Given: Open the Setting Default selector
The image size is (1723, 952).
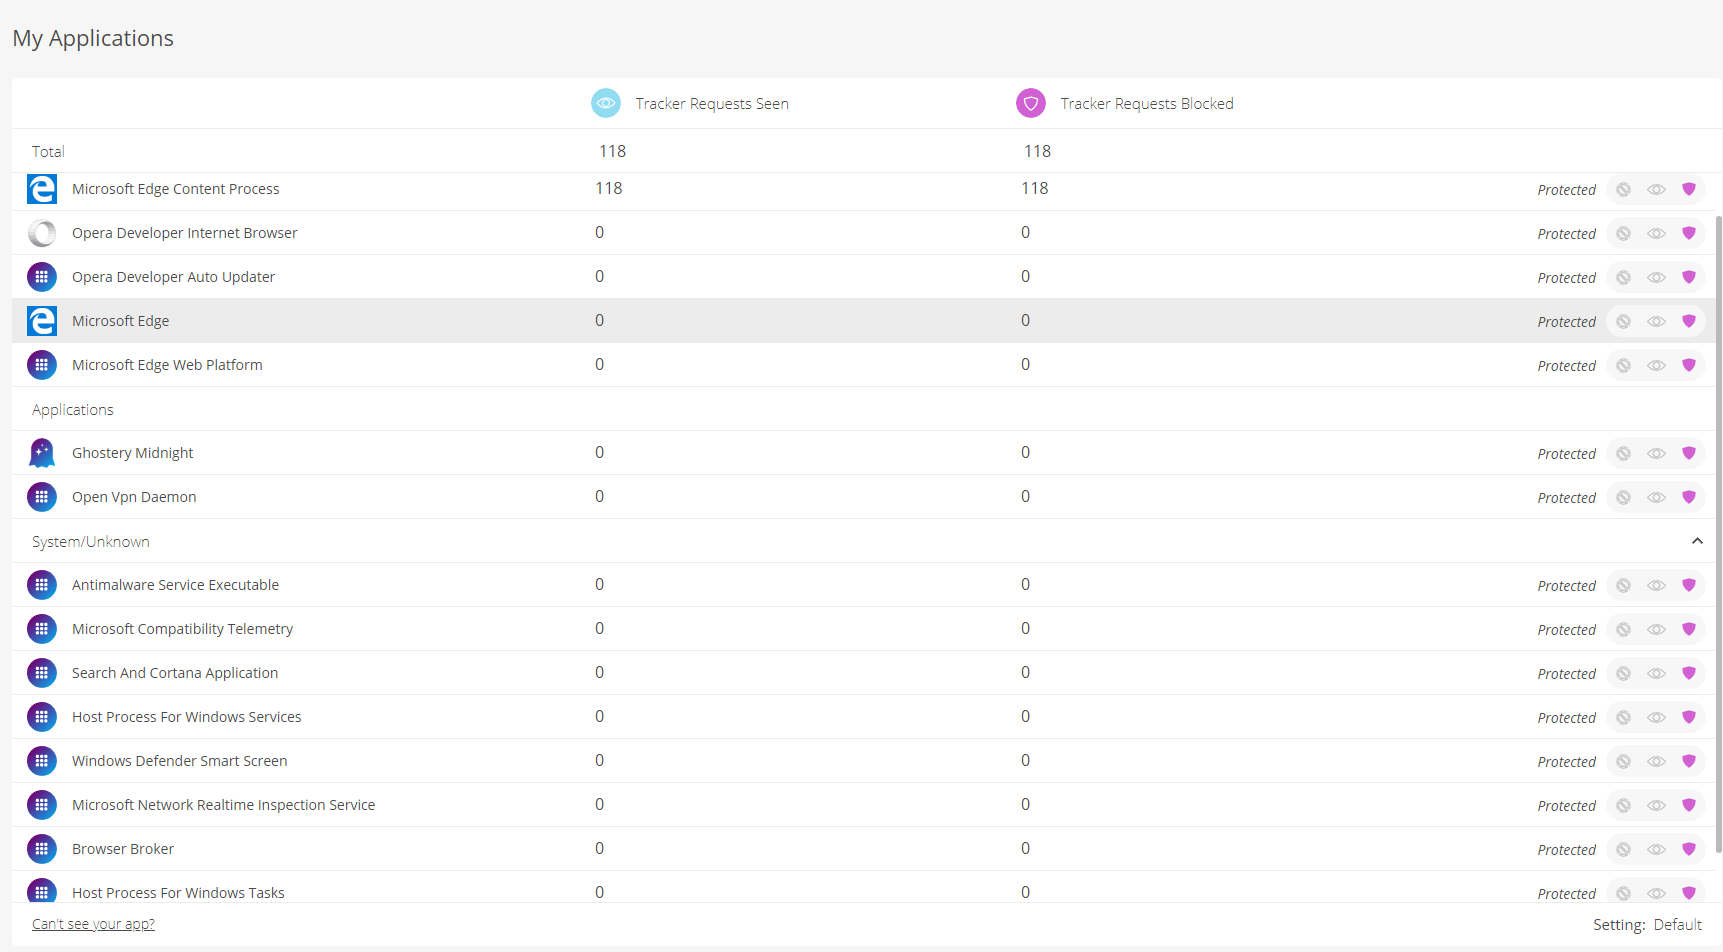Looking at the screenshot, I should coord(1677,925).
